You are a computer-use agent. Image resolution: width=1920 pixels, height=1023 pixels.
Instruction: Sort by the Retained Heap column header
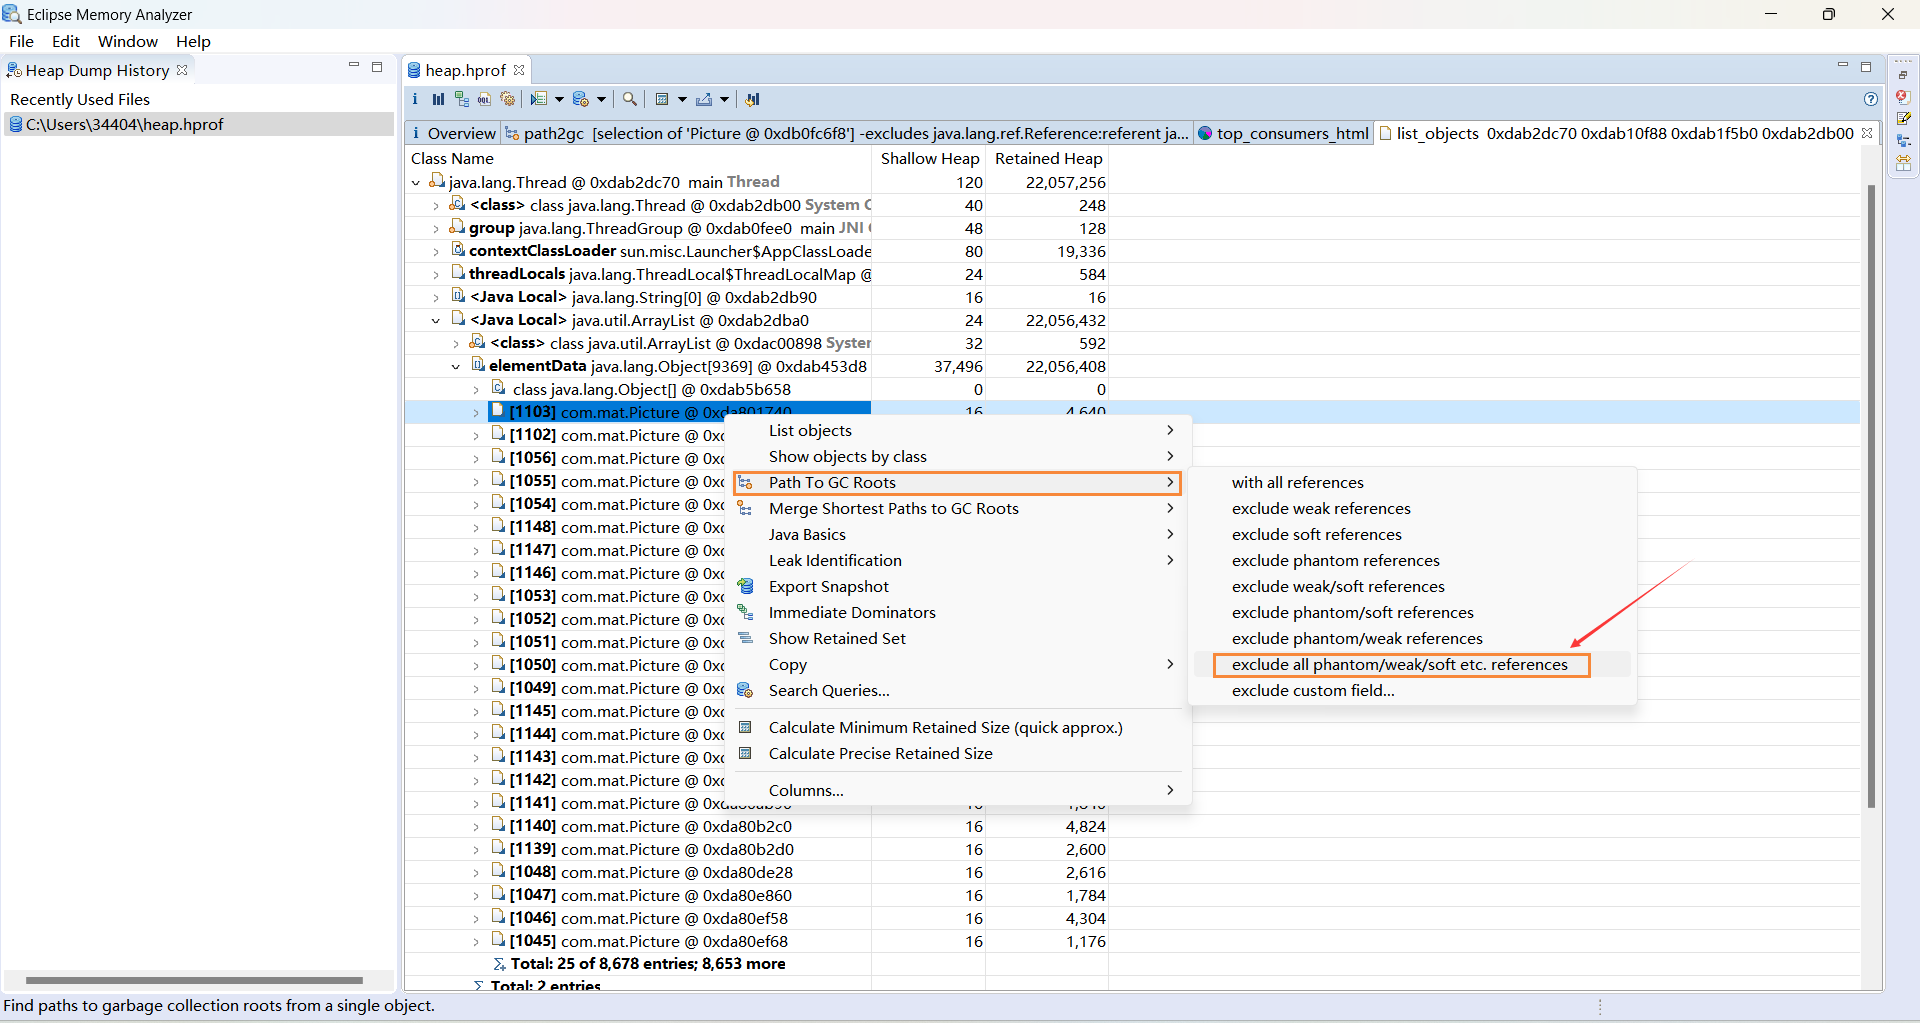pyautogui.click(x=1048, y=159)
